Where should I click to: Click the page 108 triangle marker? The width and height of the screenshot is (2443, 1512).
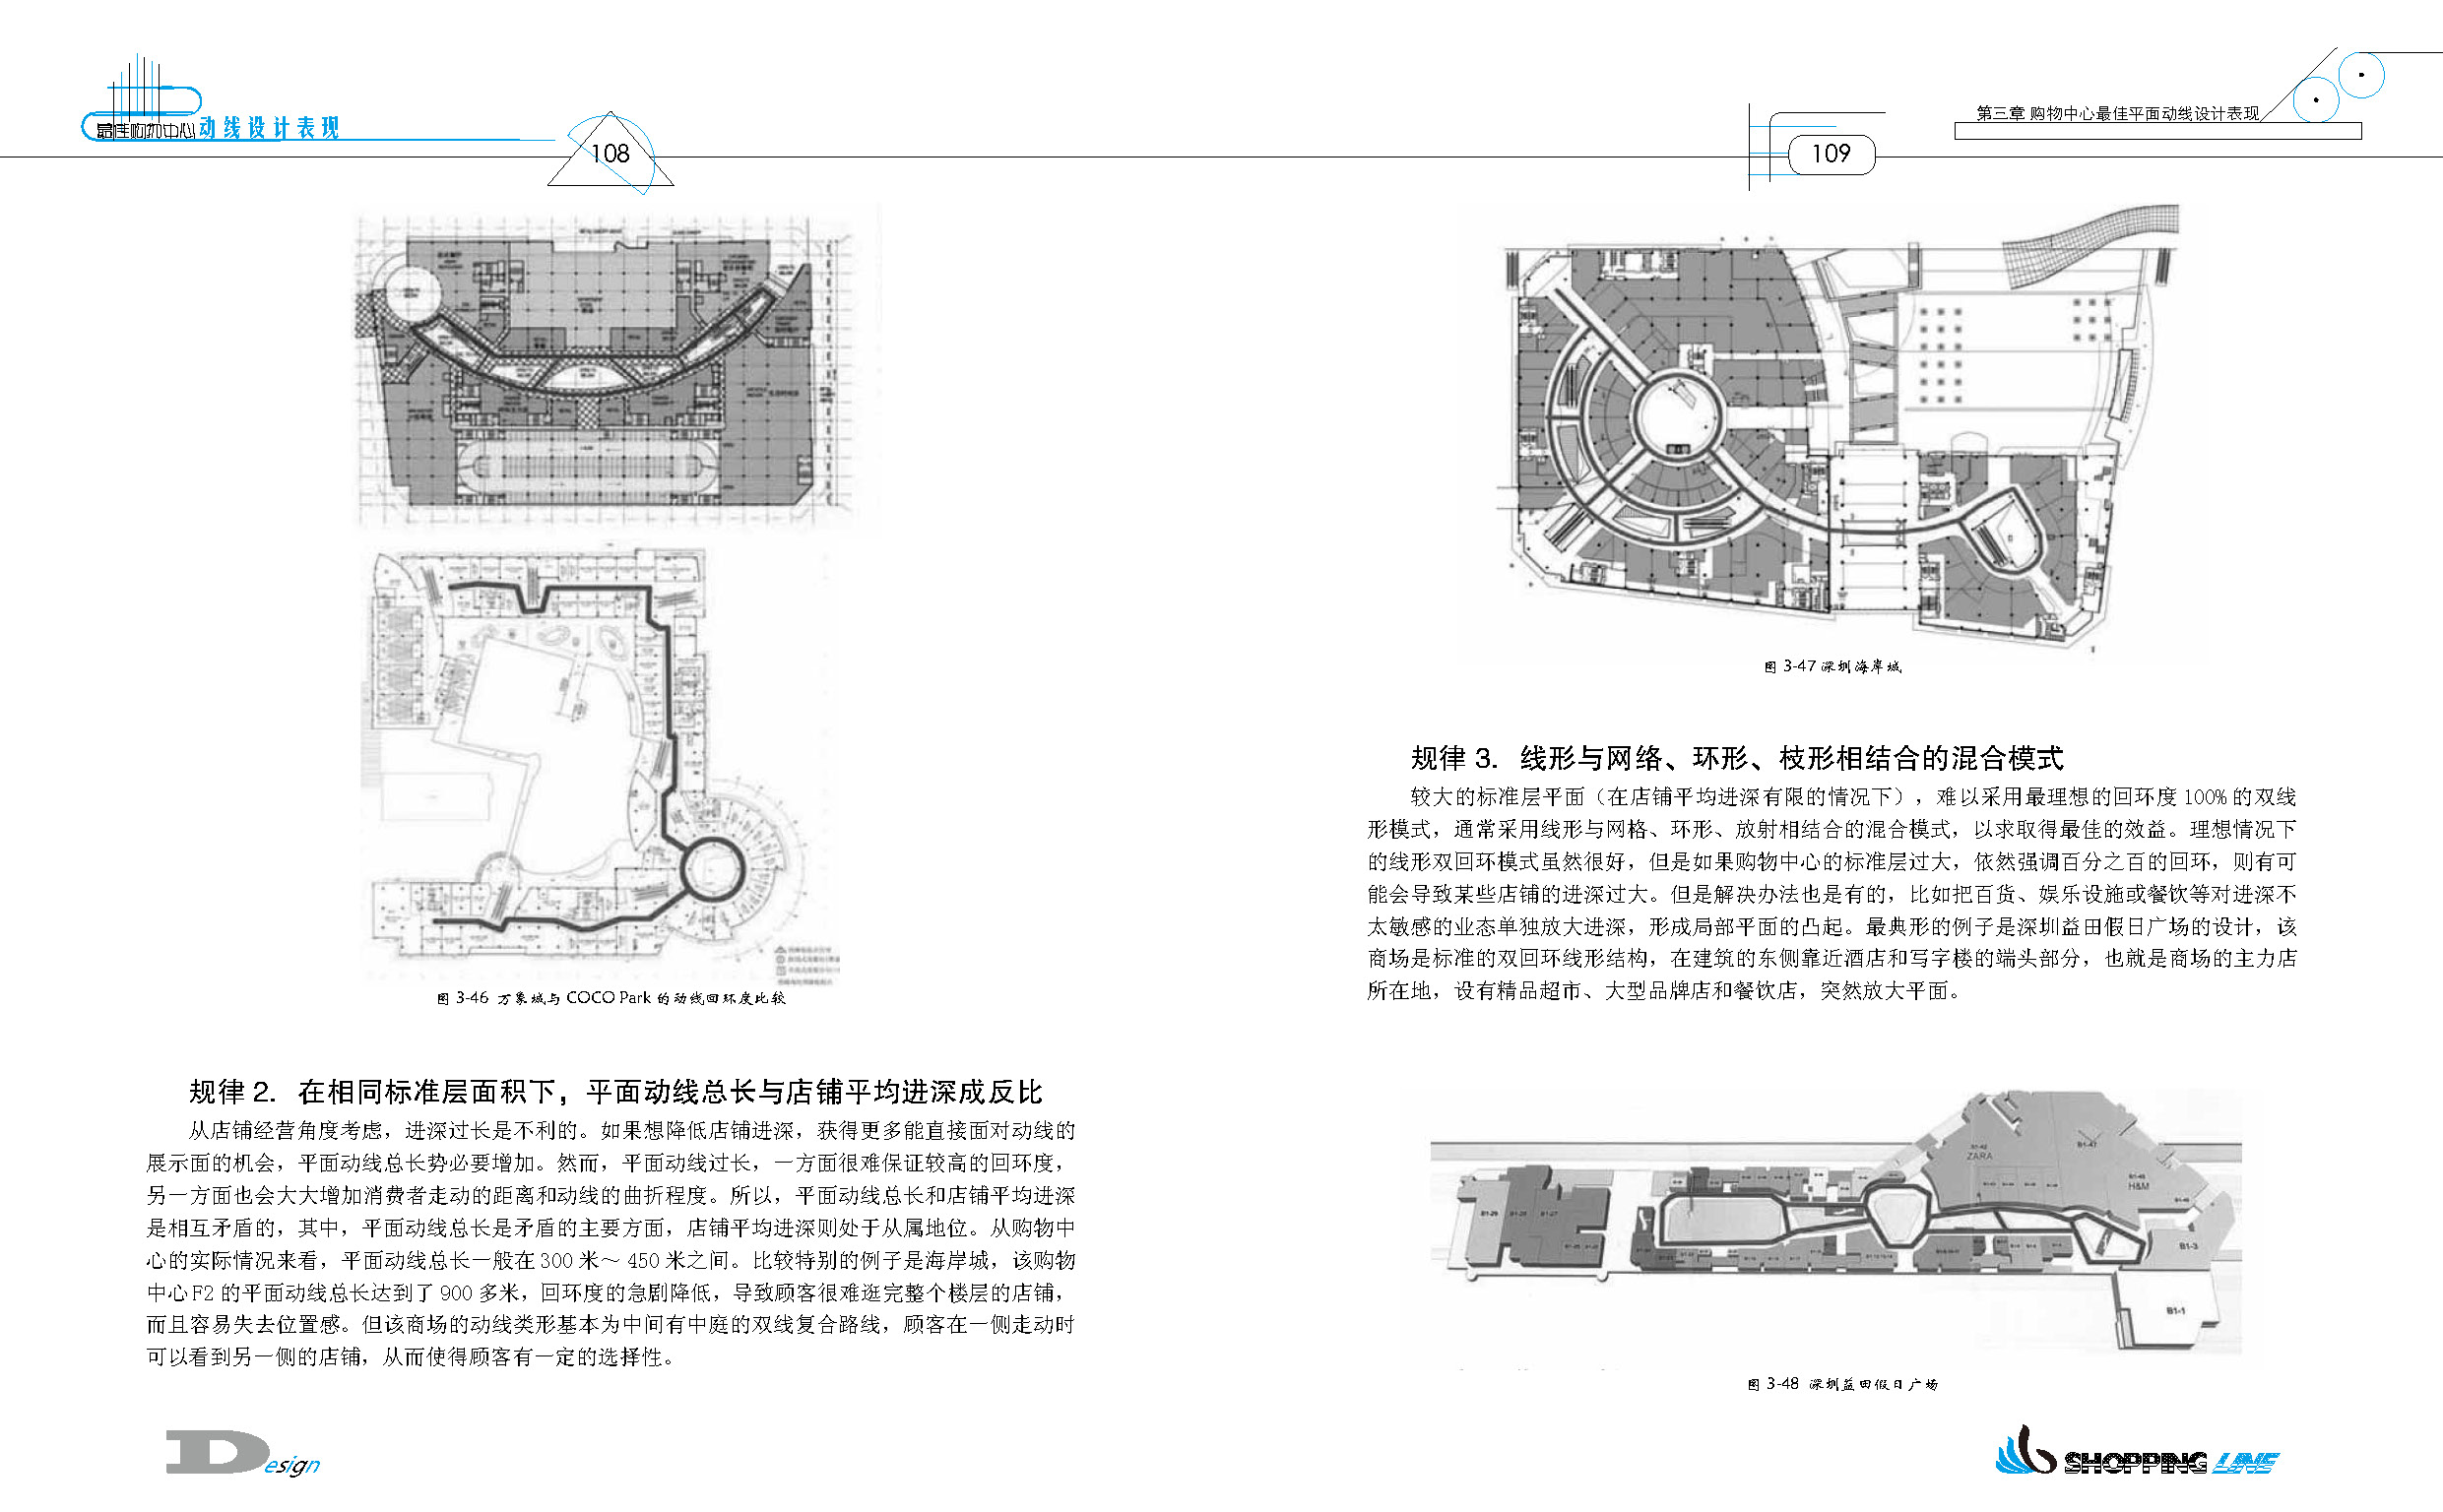[610, 154]
